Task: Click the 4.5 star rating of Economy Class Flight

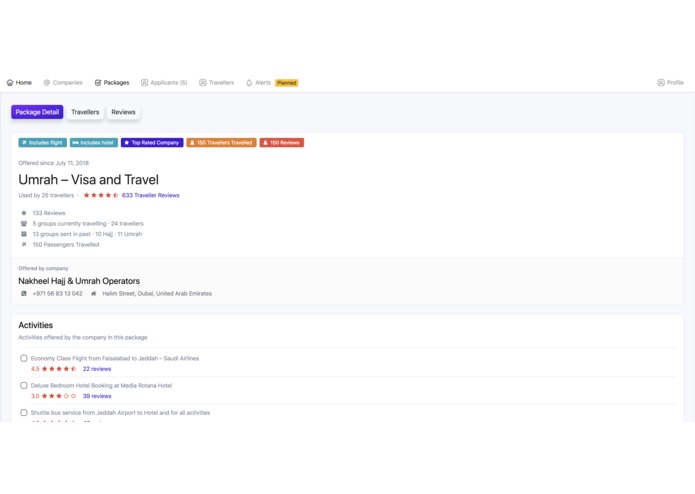Action: tap(59, 369)
